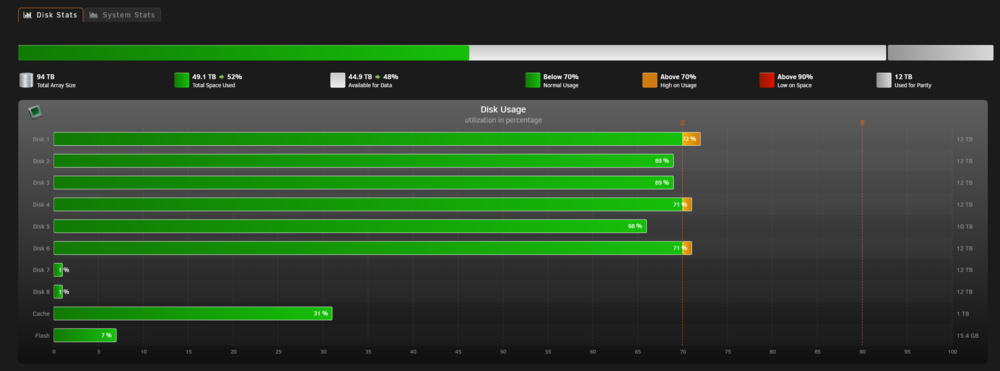The width and height of the screenshot is (1000, 371).
Task: Click the 'Disk Usage' chart title
Action: (503, 110)
